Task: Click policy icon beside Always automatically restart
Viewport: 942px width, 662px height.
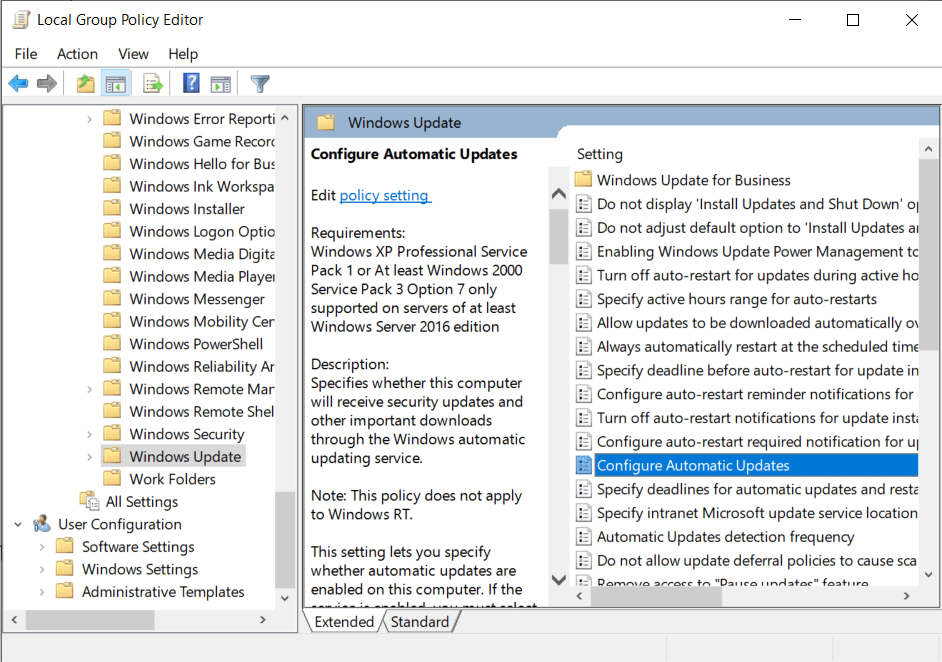Action: point(583,346)
